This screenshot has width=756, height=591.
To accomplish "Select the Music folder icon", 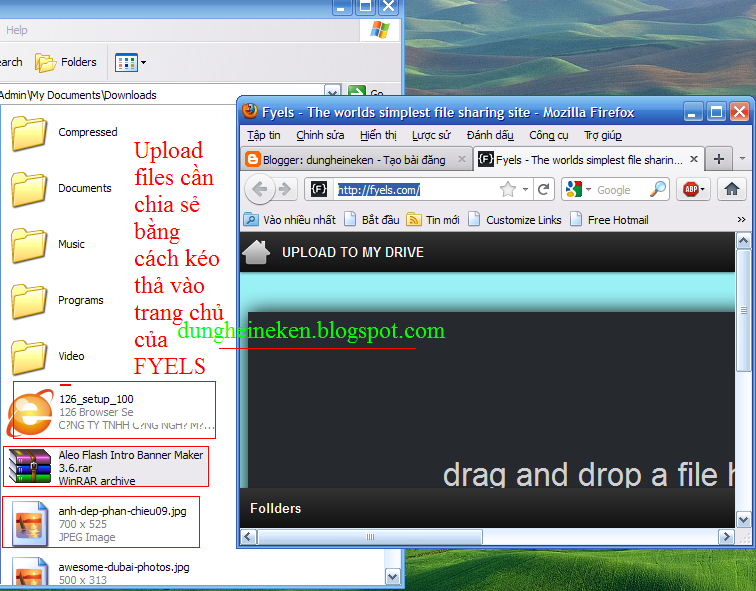I will (29, 244).
